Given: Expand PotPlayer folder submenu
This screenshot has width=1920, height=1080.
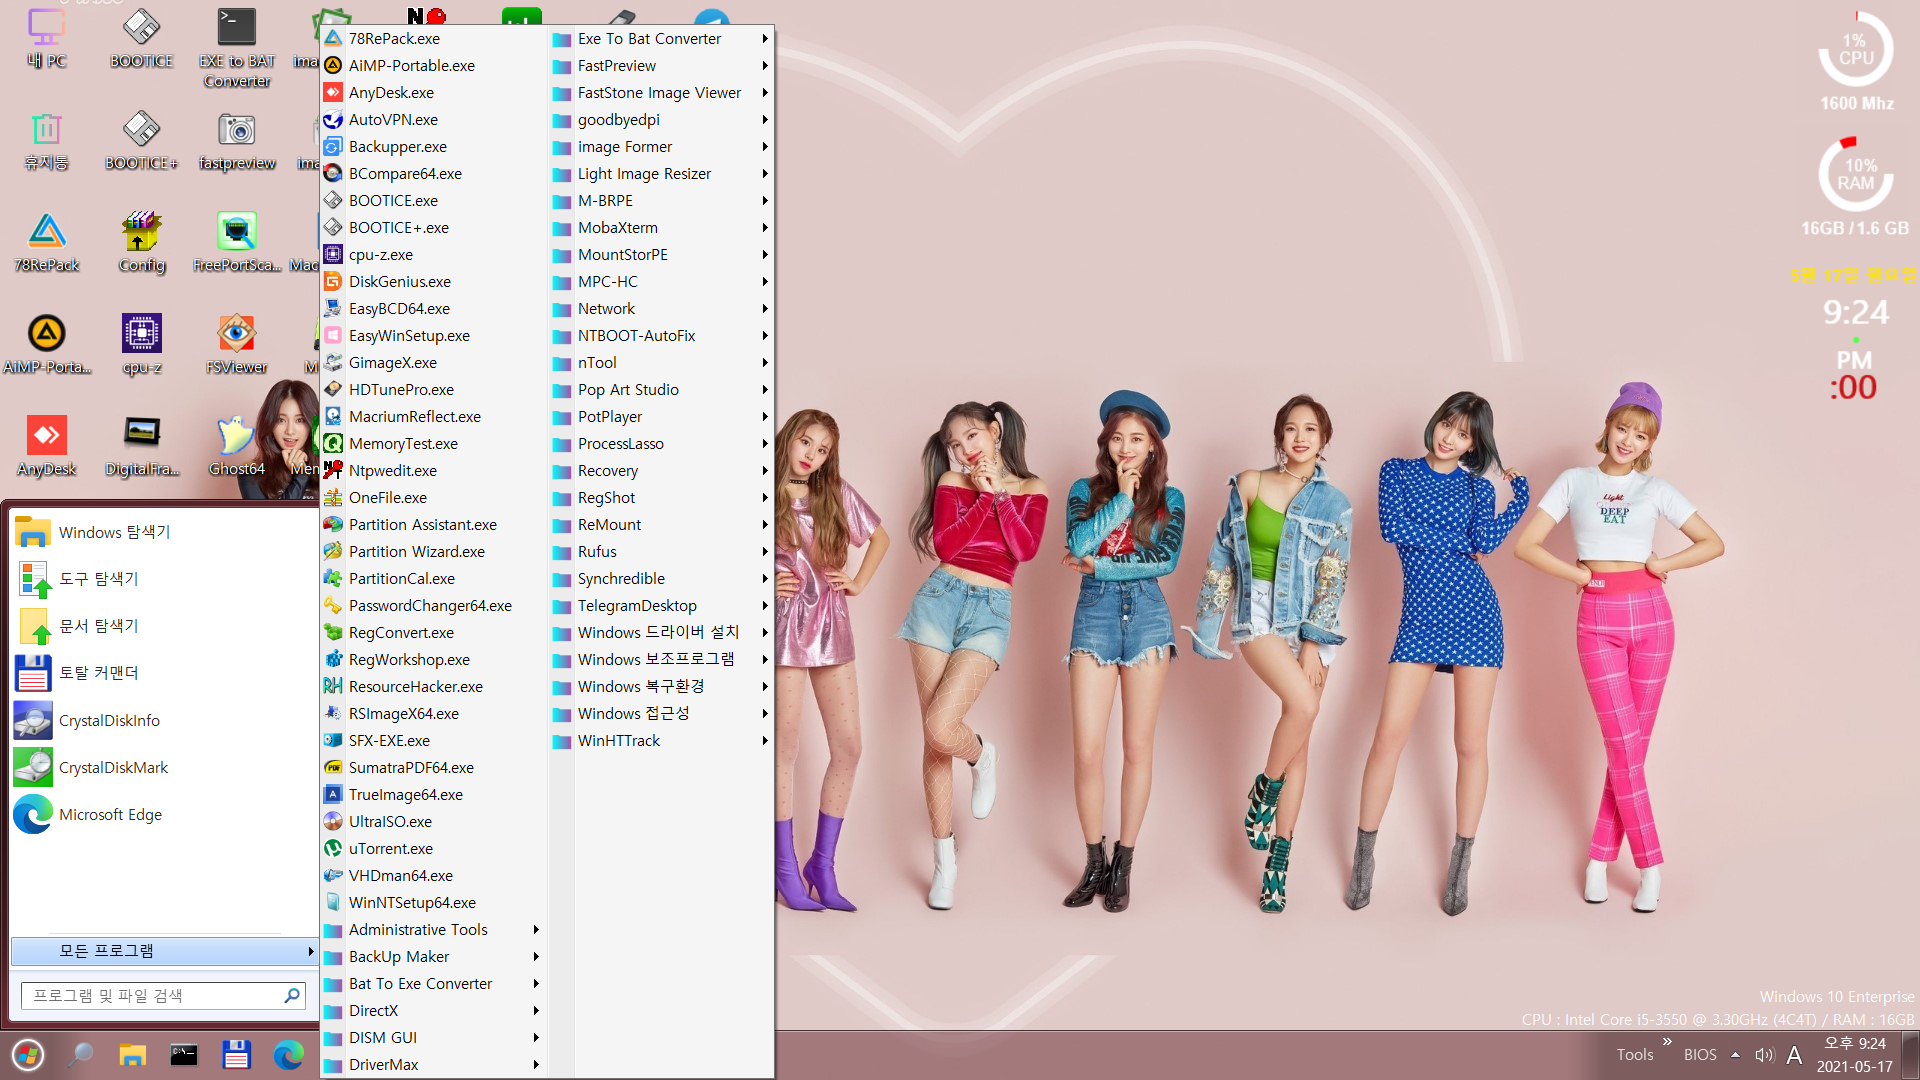Looking at the screenshot, I should tap(662, 416).
